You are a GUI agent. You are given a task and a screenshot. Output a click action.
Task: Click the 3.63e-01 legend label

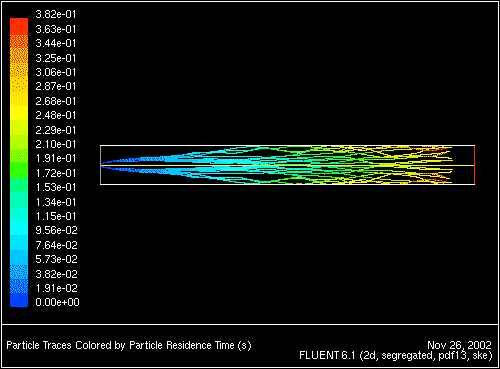point(56,29)
